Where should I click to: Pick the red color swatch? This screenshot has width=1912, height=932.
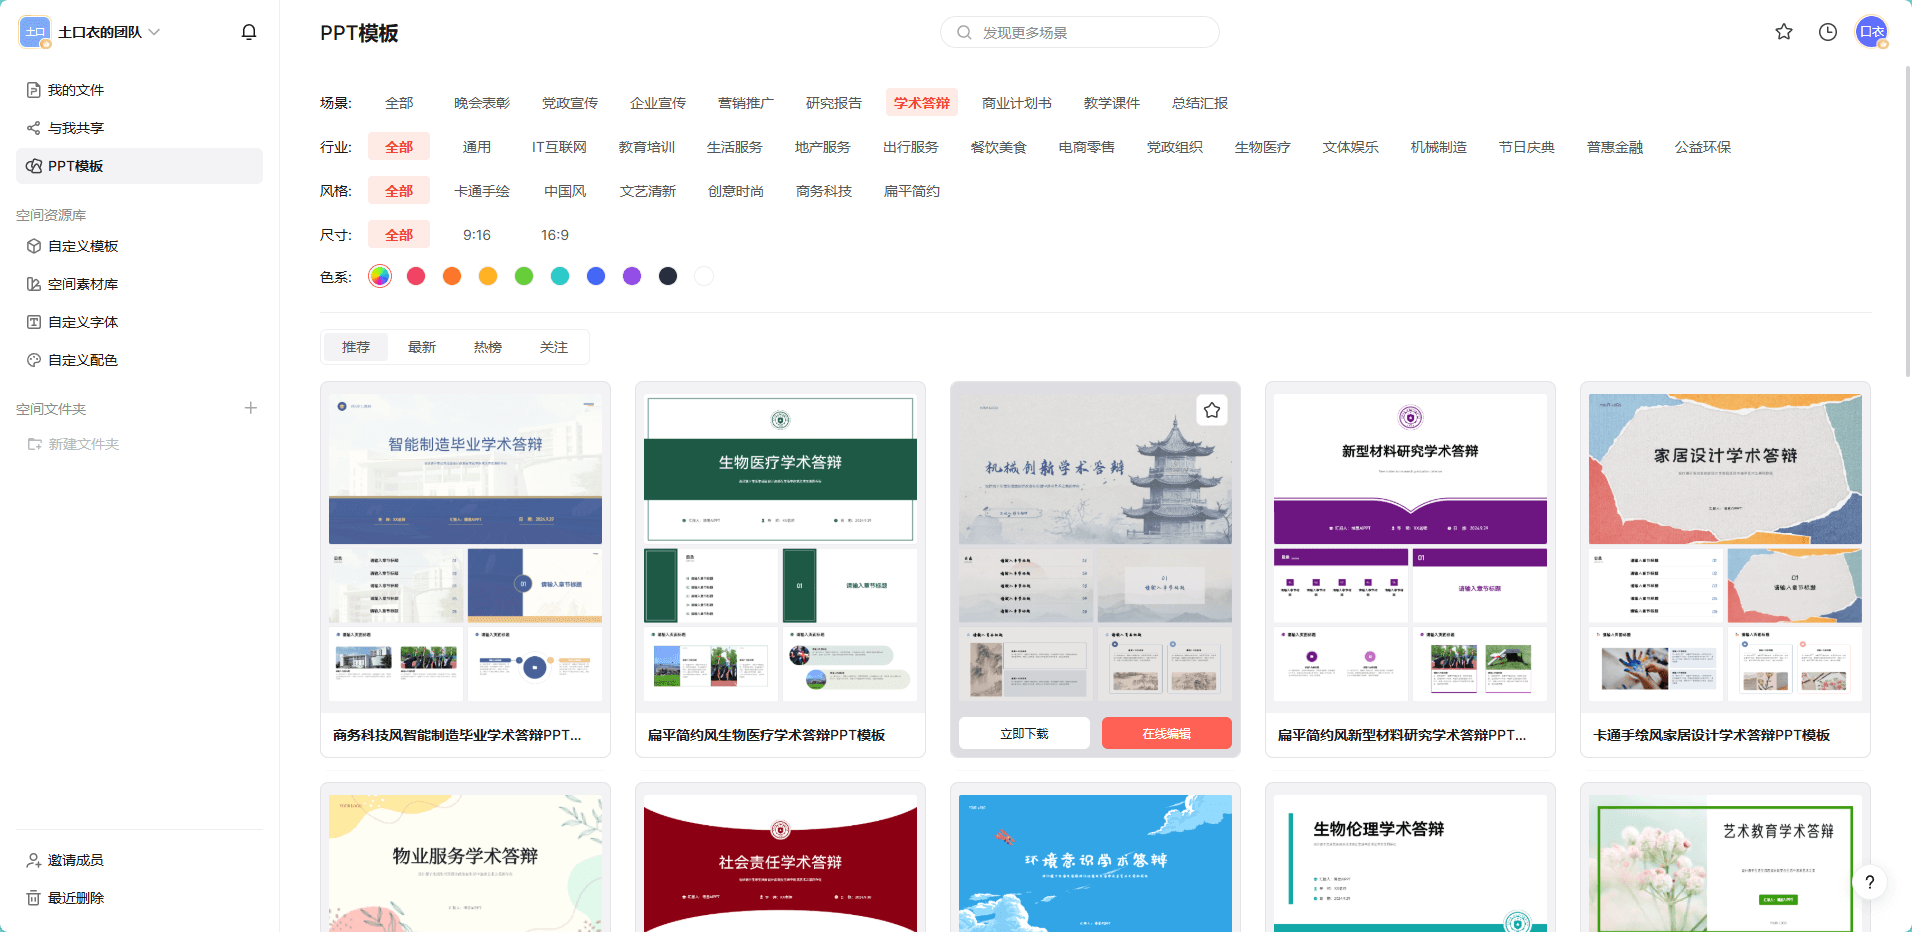tap(416, 276)
